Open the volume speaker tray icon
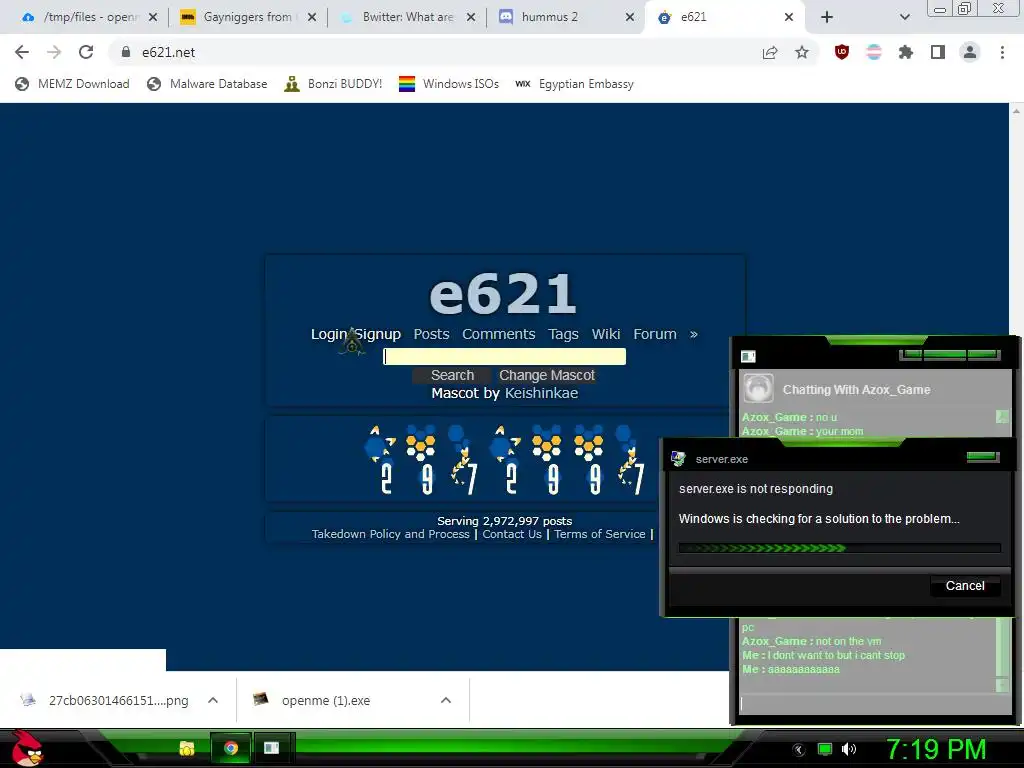Viewport: 1024px width, 768px height. tap(848, 749)
